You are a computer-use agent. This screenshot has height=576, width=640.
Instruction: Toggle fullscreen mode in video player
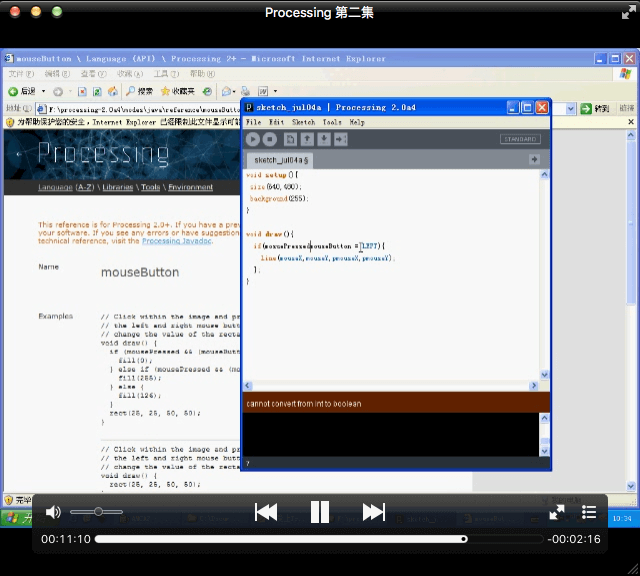[x=557, y=512]
